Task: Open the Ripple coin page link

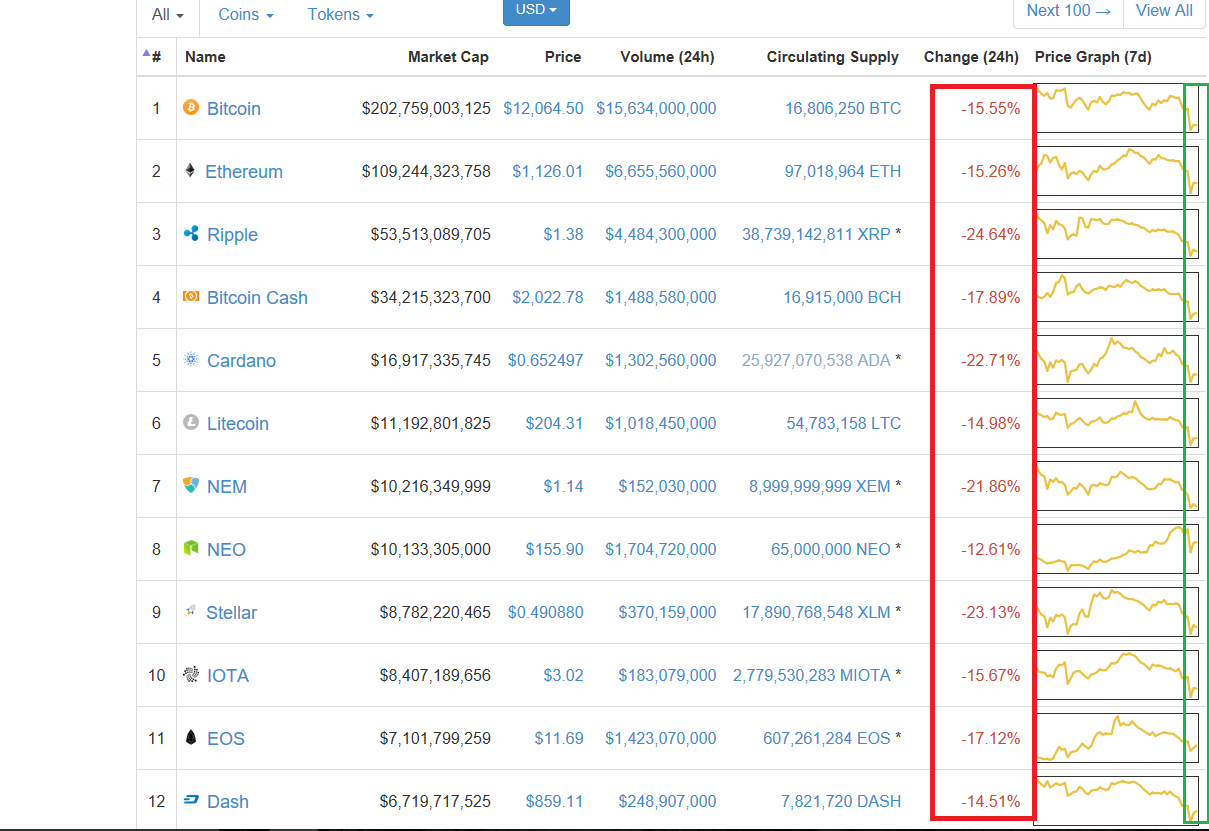Action: pyautogui.click(x=232, y=235)
